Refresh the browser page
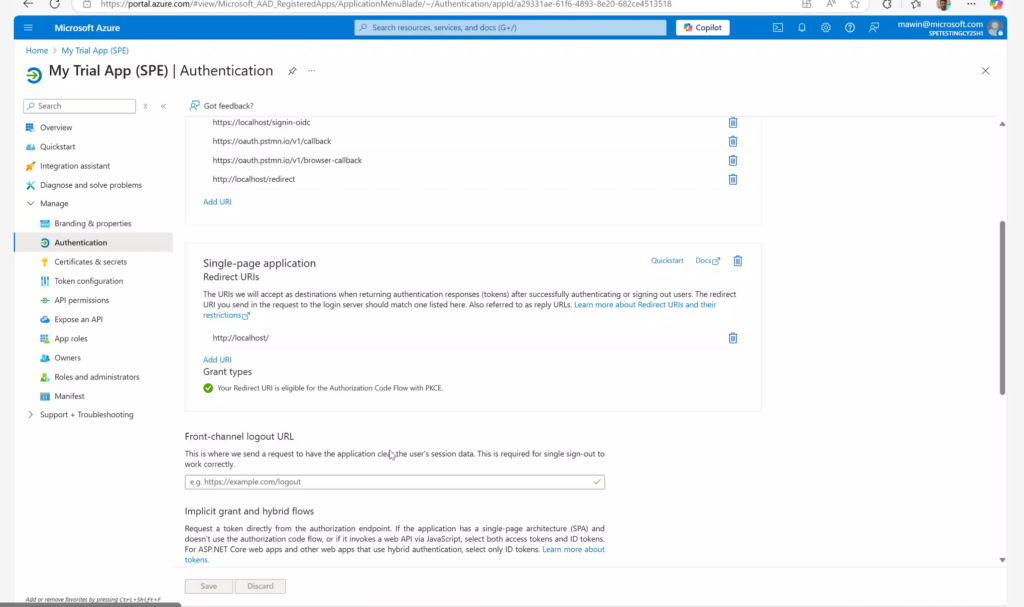The width and height of the screenshot is (1024, 607). (x=55, y=4)
